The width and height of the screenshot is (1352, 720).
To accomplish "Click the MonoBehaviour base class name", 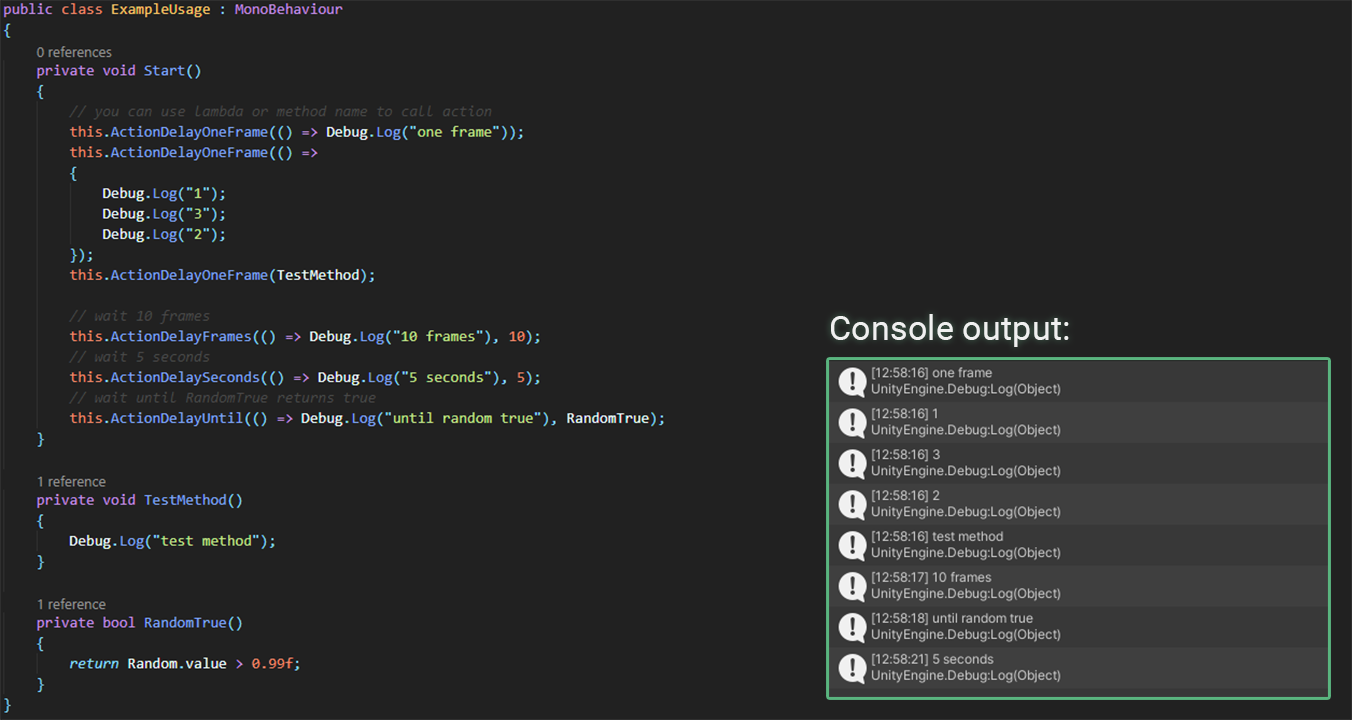I will (x=289, y=10).
